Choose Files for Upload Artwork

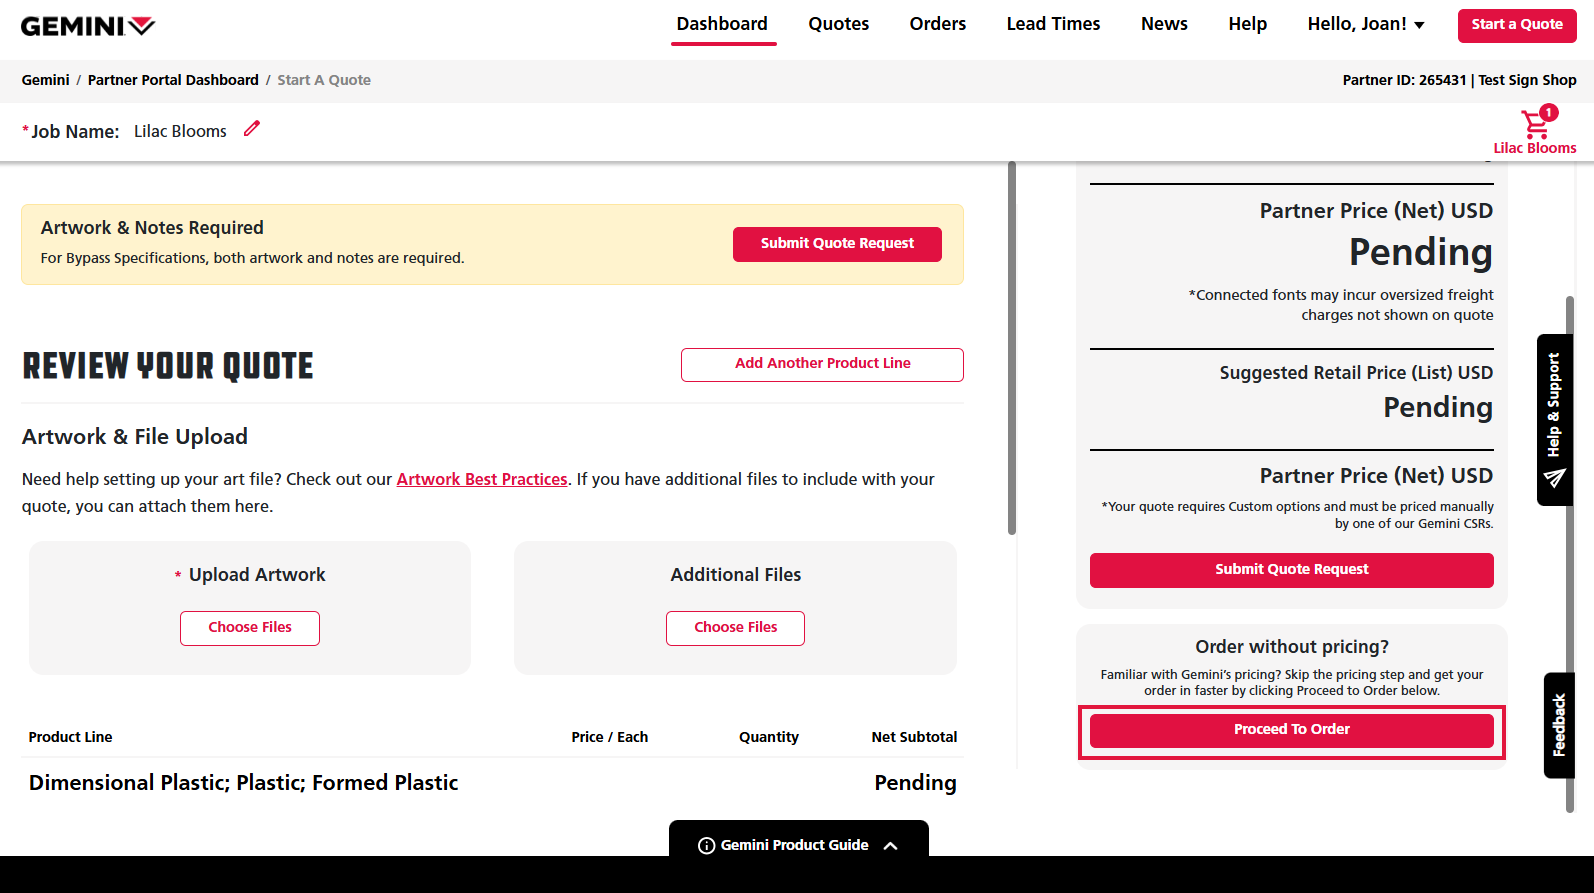[250, 628]
